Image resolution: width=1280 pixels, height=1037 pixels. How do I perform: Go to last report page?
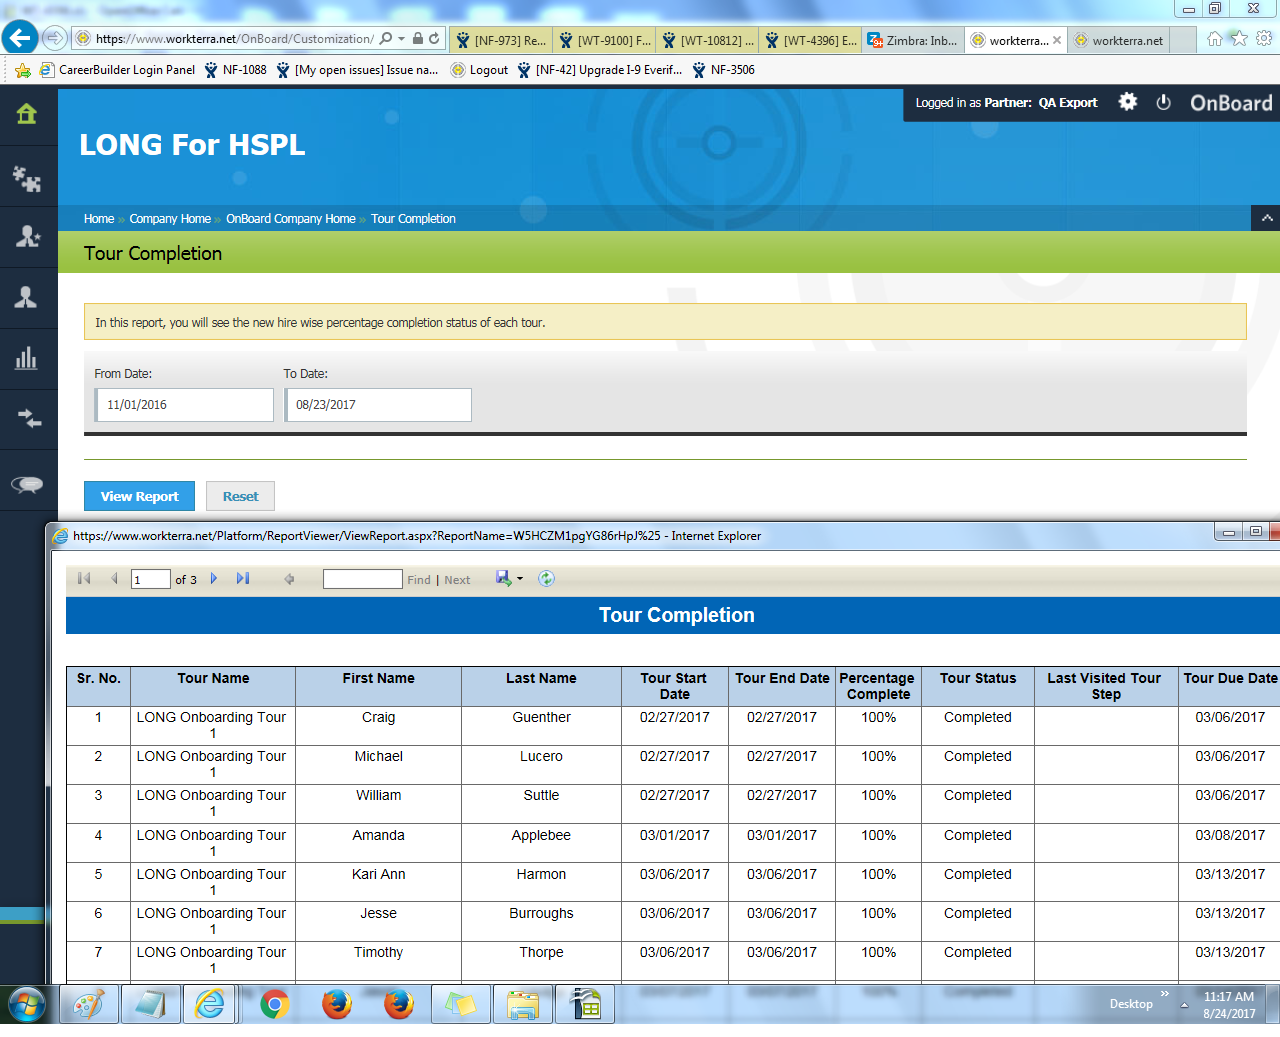(243, 579)
